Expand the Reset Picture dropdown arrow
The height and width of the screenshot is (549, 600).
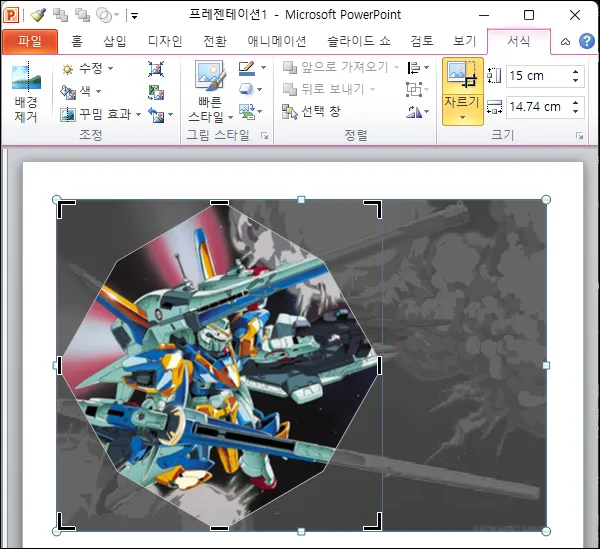tap(171, 114)
